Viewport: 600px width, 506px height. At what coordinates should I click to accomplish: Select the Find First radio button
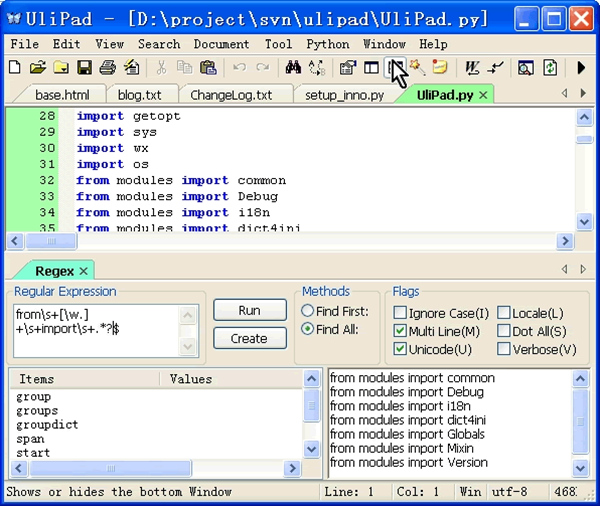click(x=308, y=311)
